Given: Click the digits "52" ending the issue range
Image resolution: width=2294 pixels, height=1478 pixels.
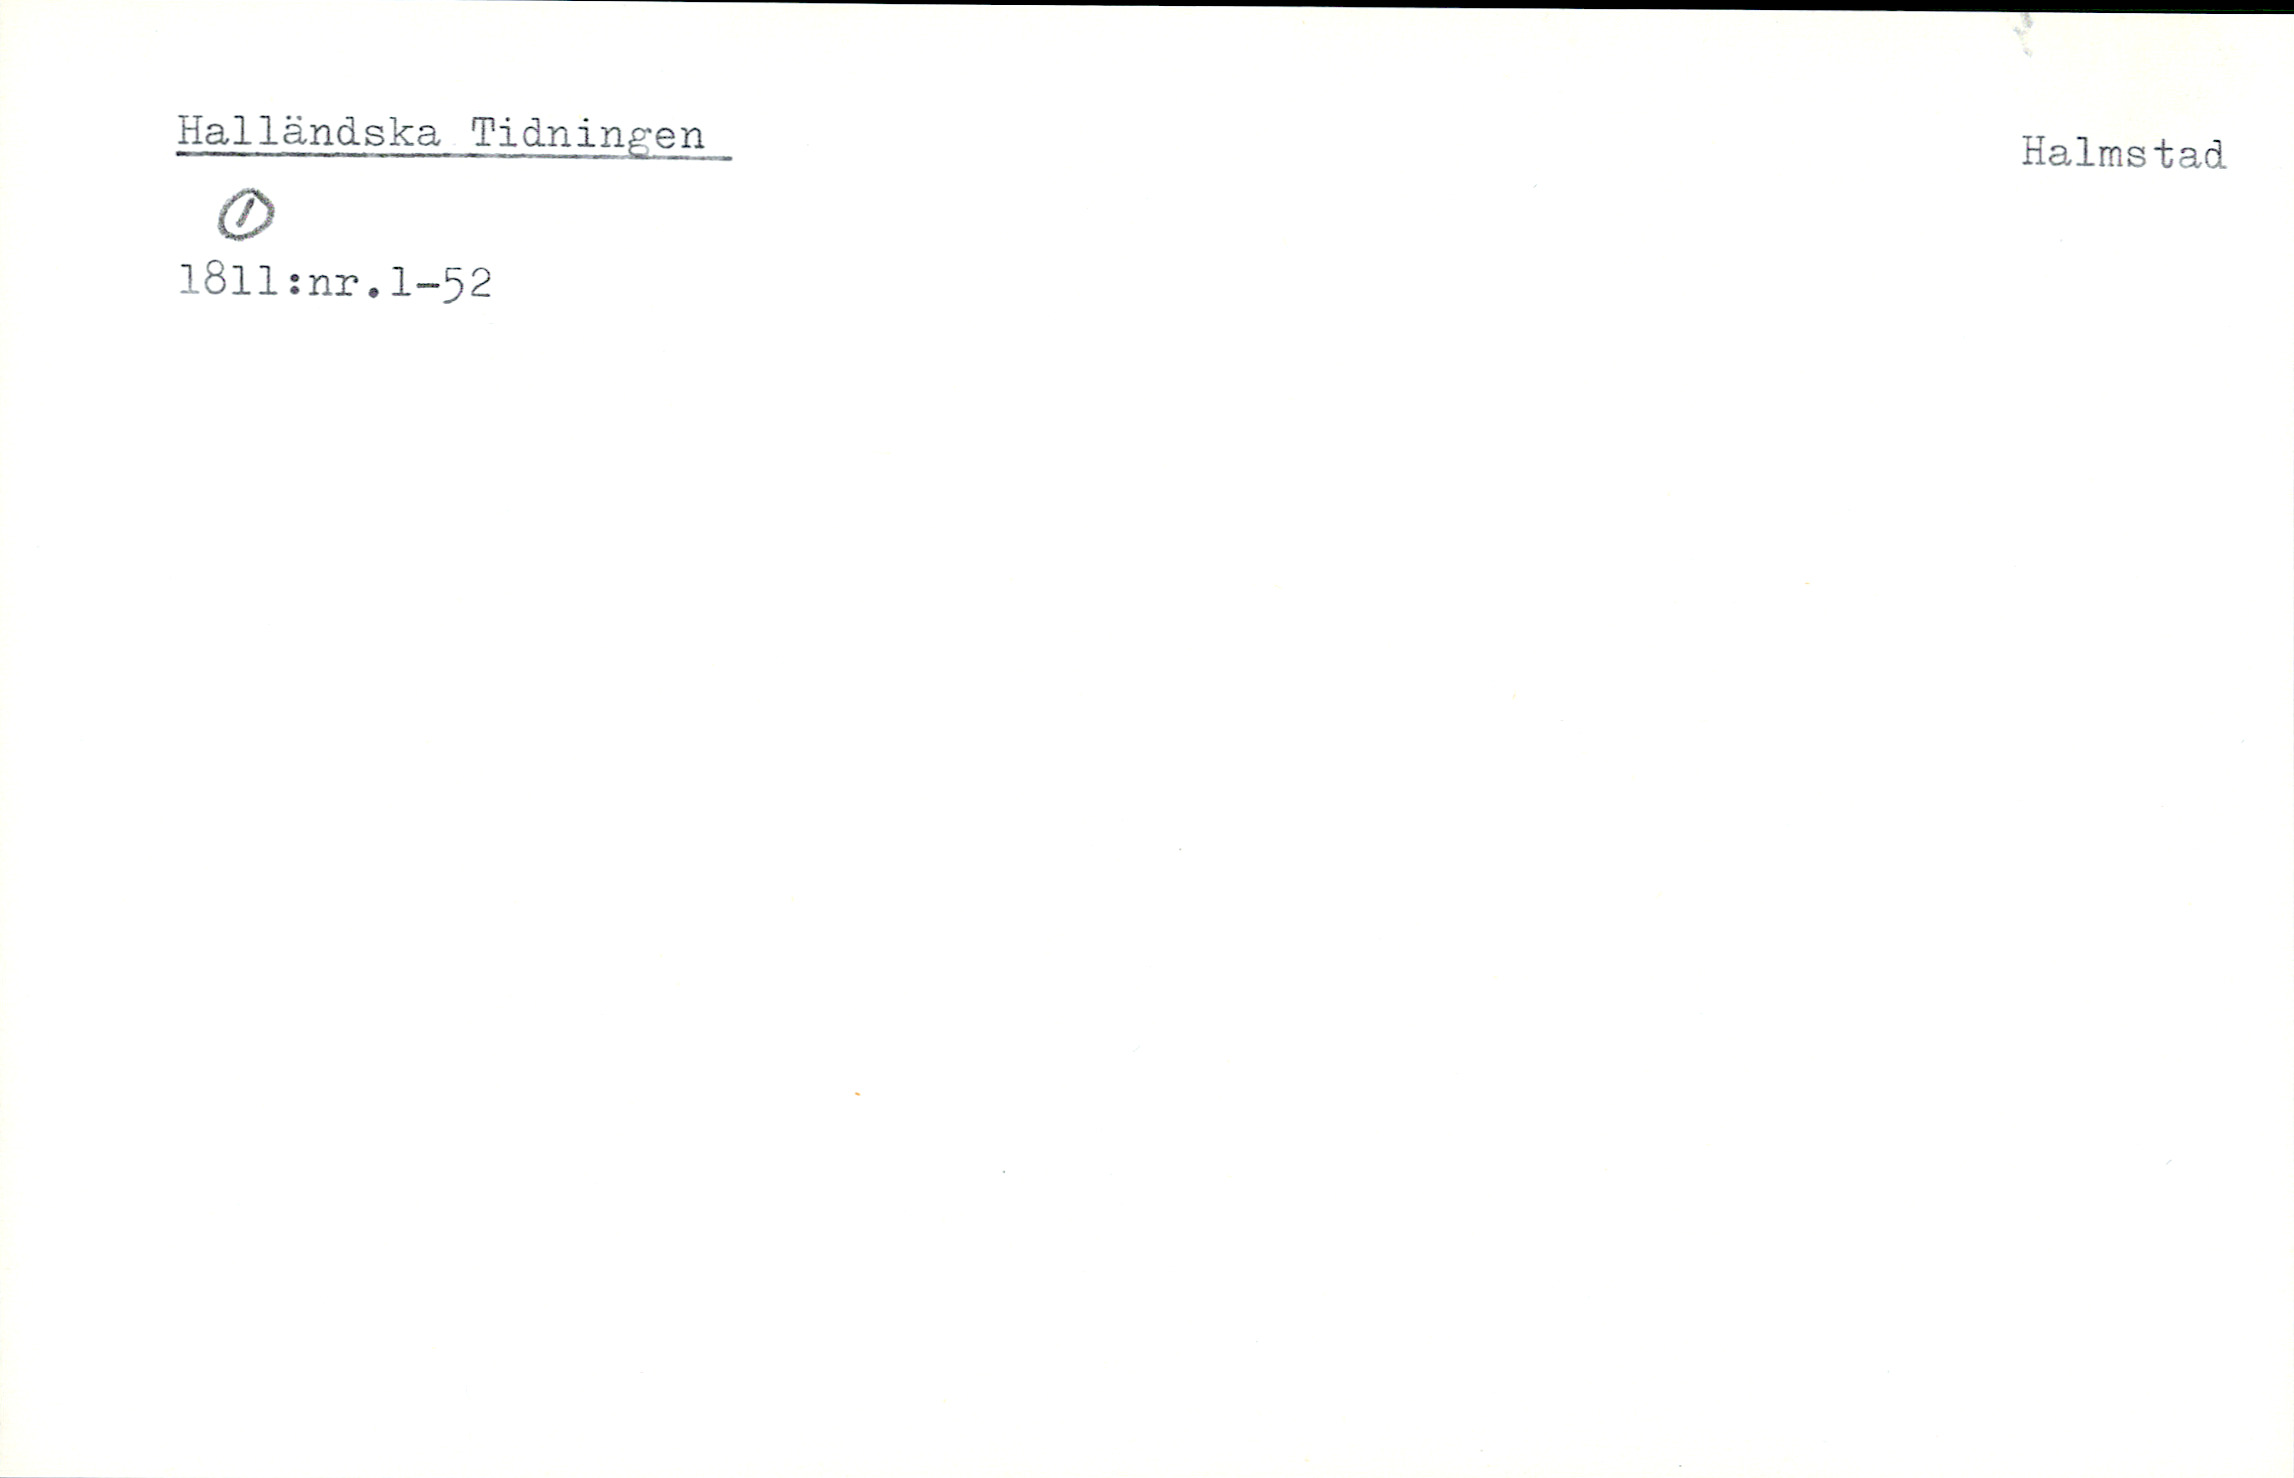Looking at the screenshot, I should click(x=466, y=284).
